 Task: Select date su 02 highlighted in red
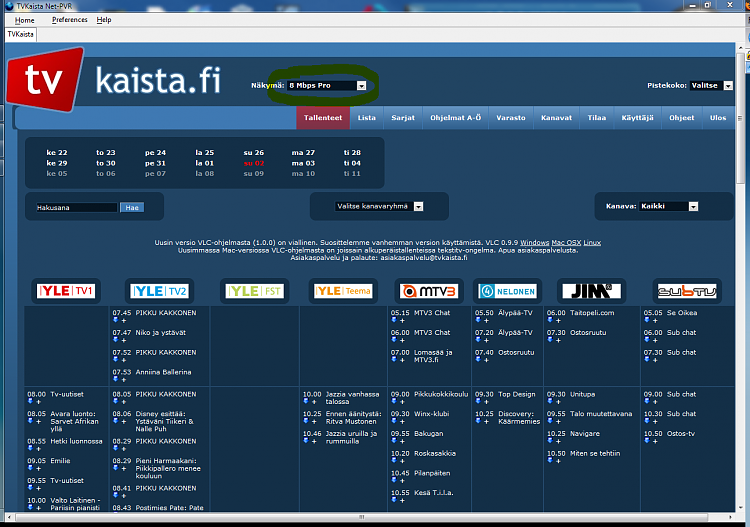[254, 163]
